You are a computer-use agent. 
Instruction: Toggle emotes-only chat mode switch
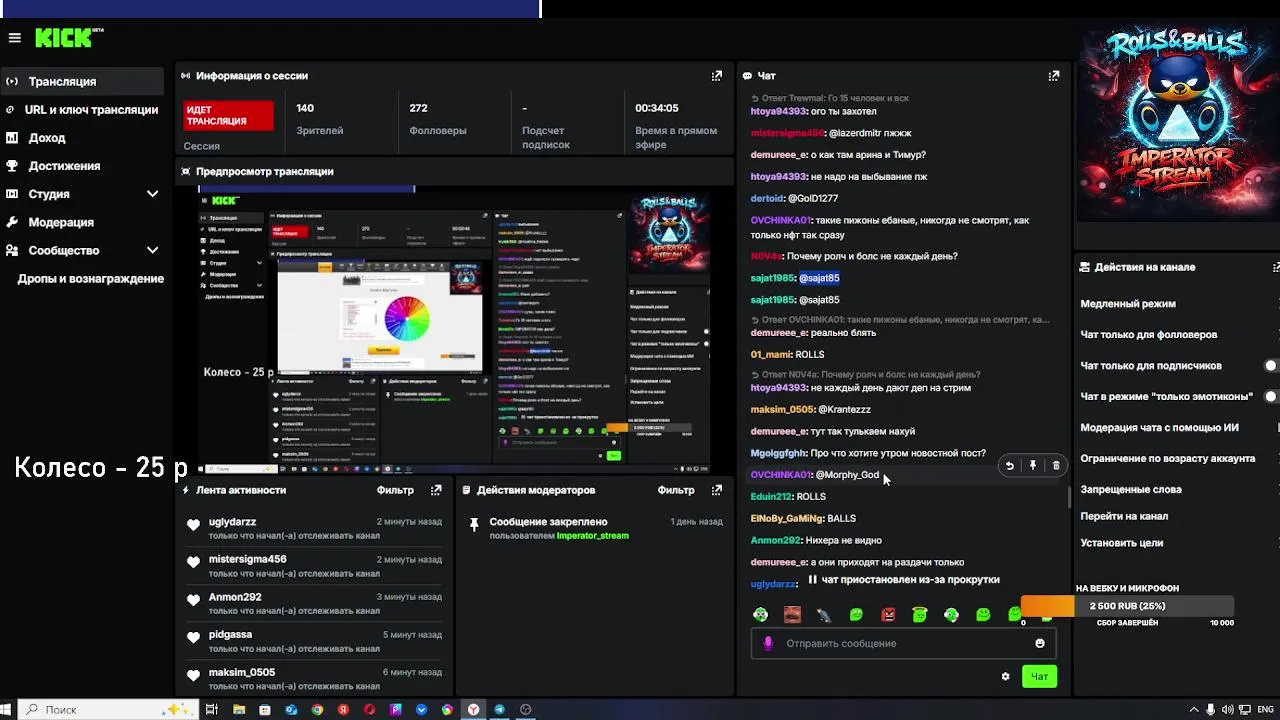click(1272, 396)
